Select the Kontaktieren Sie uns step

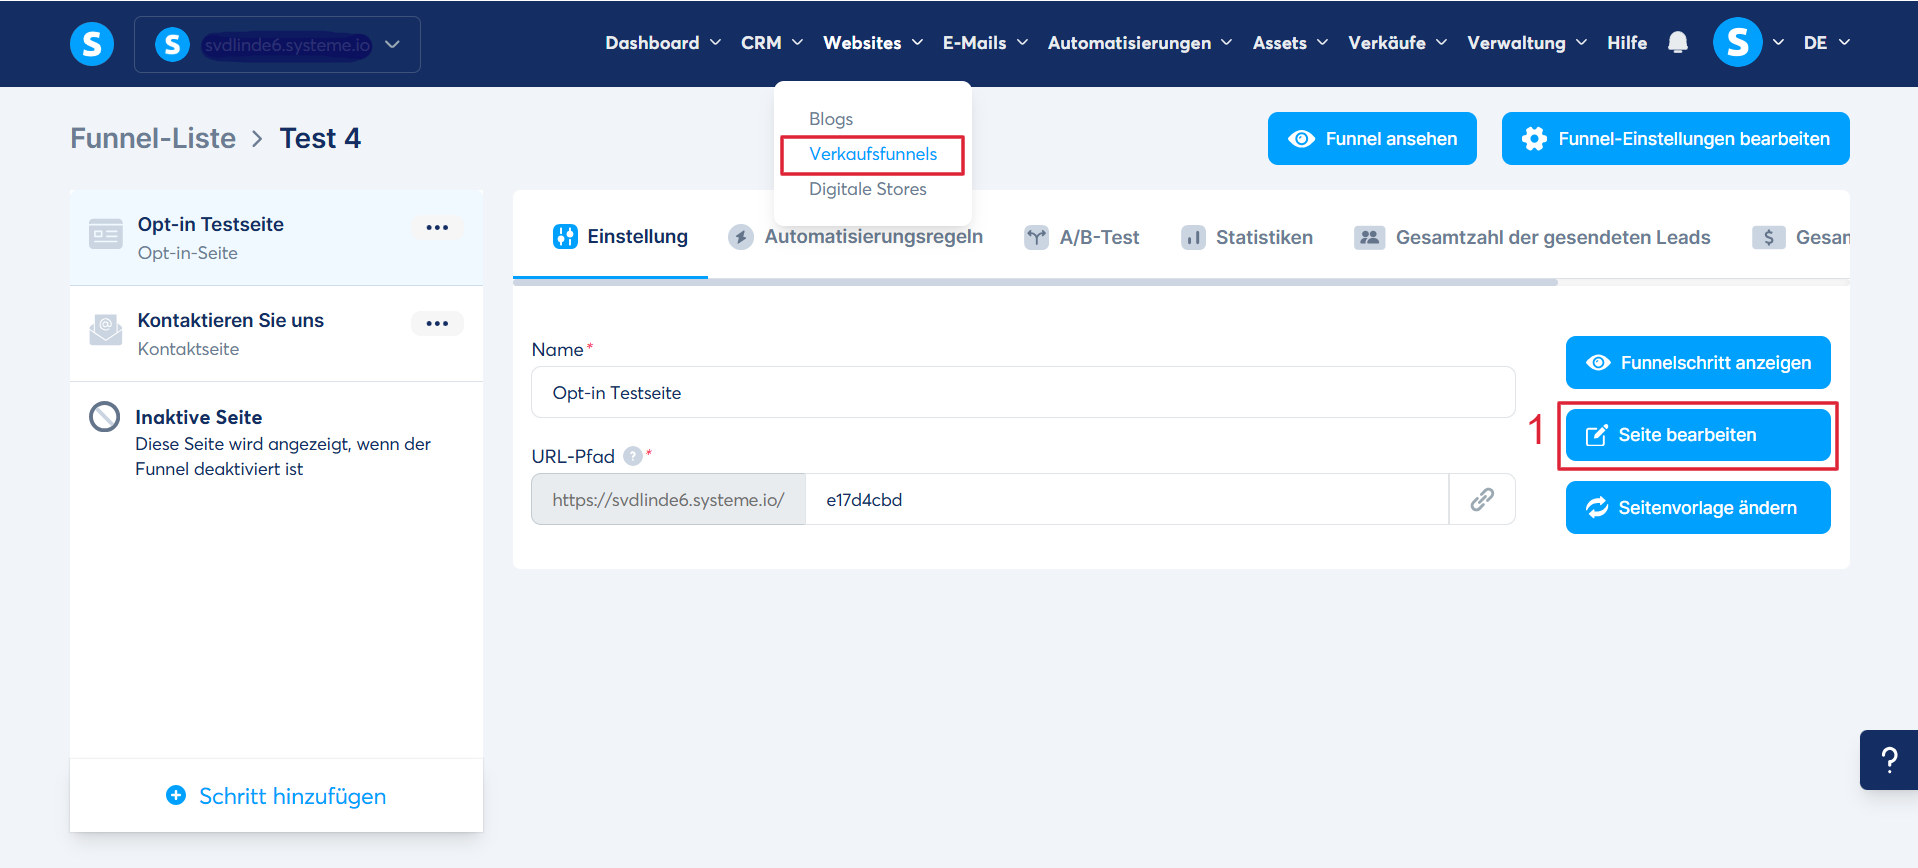coord(276,334)
